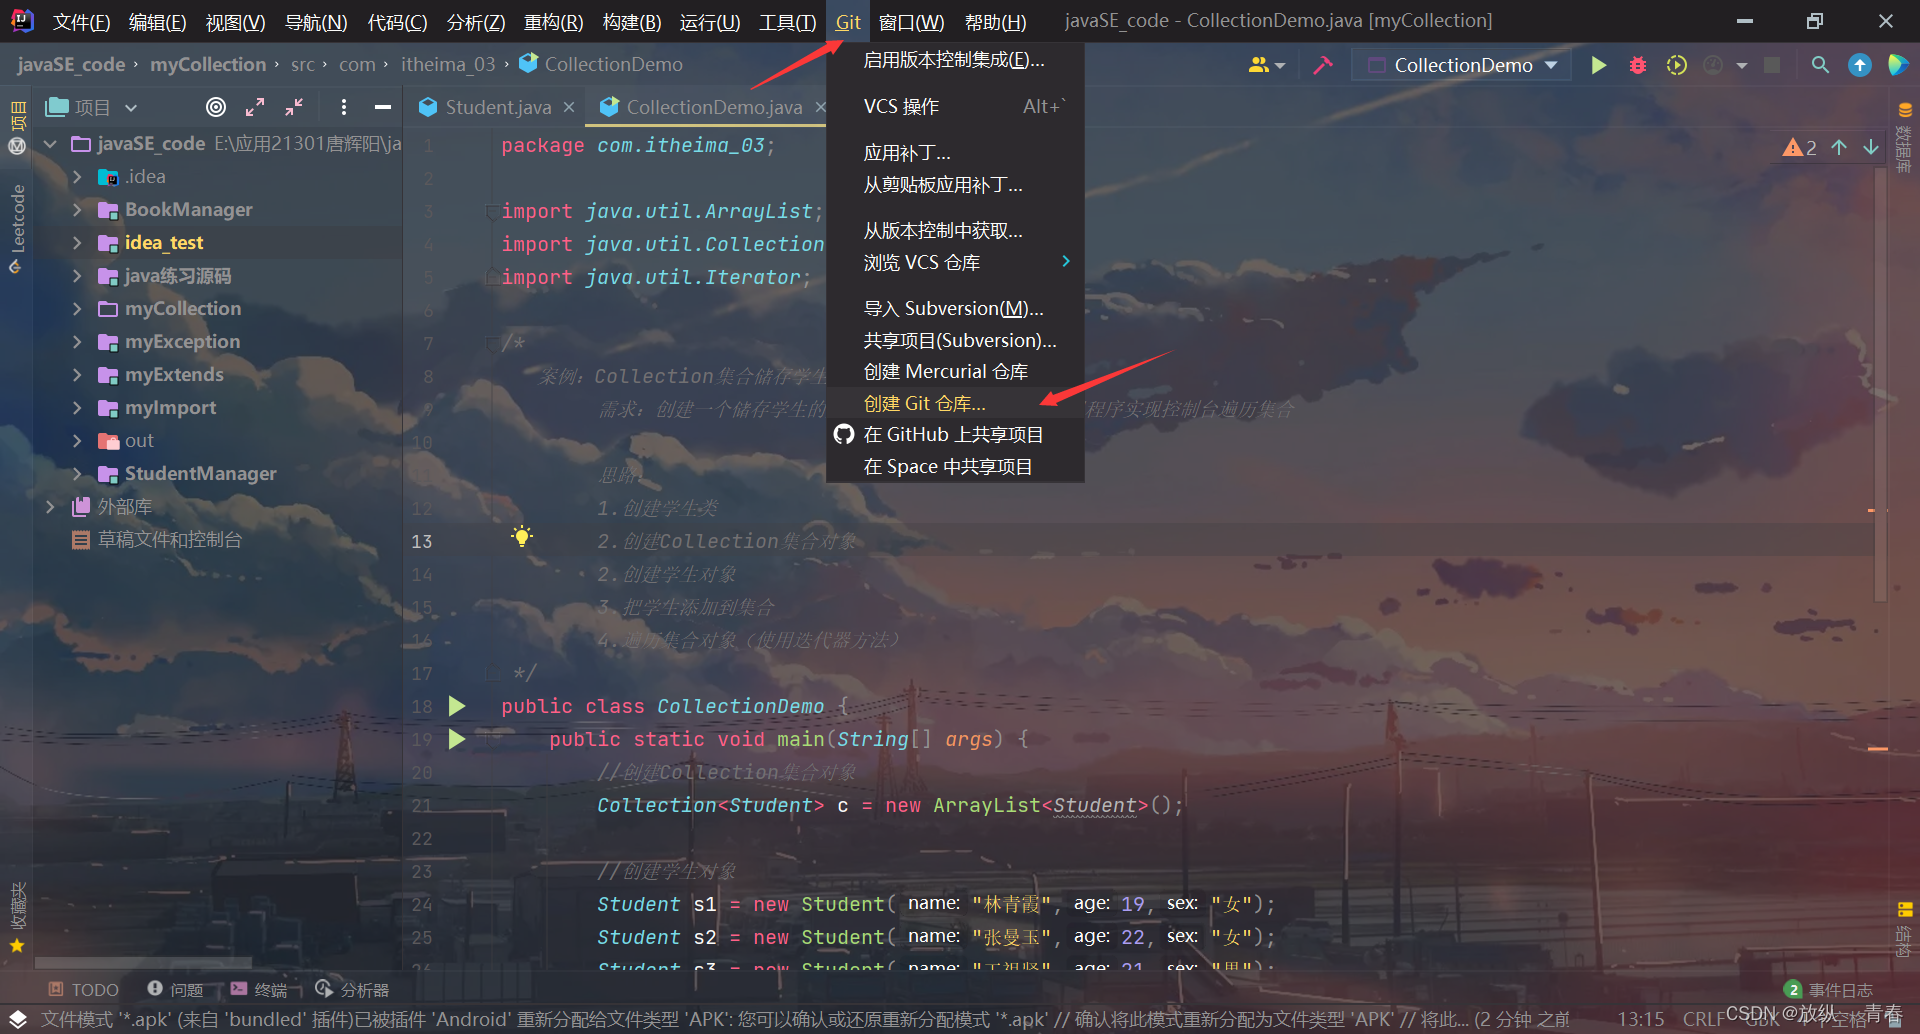The width and height of the screenshot is (1920, 1034).
Task: Expand all in Project panel
Action: [255, 107]
